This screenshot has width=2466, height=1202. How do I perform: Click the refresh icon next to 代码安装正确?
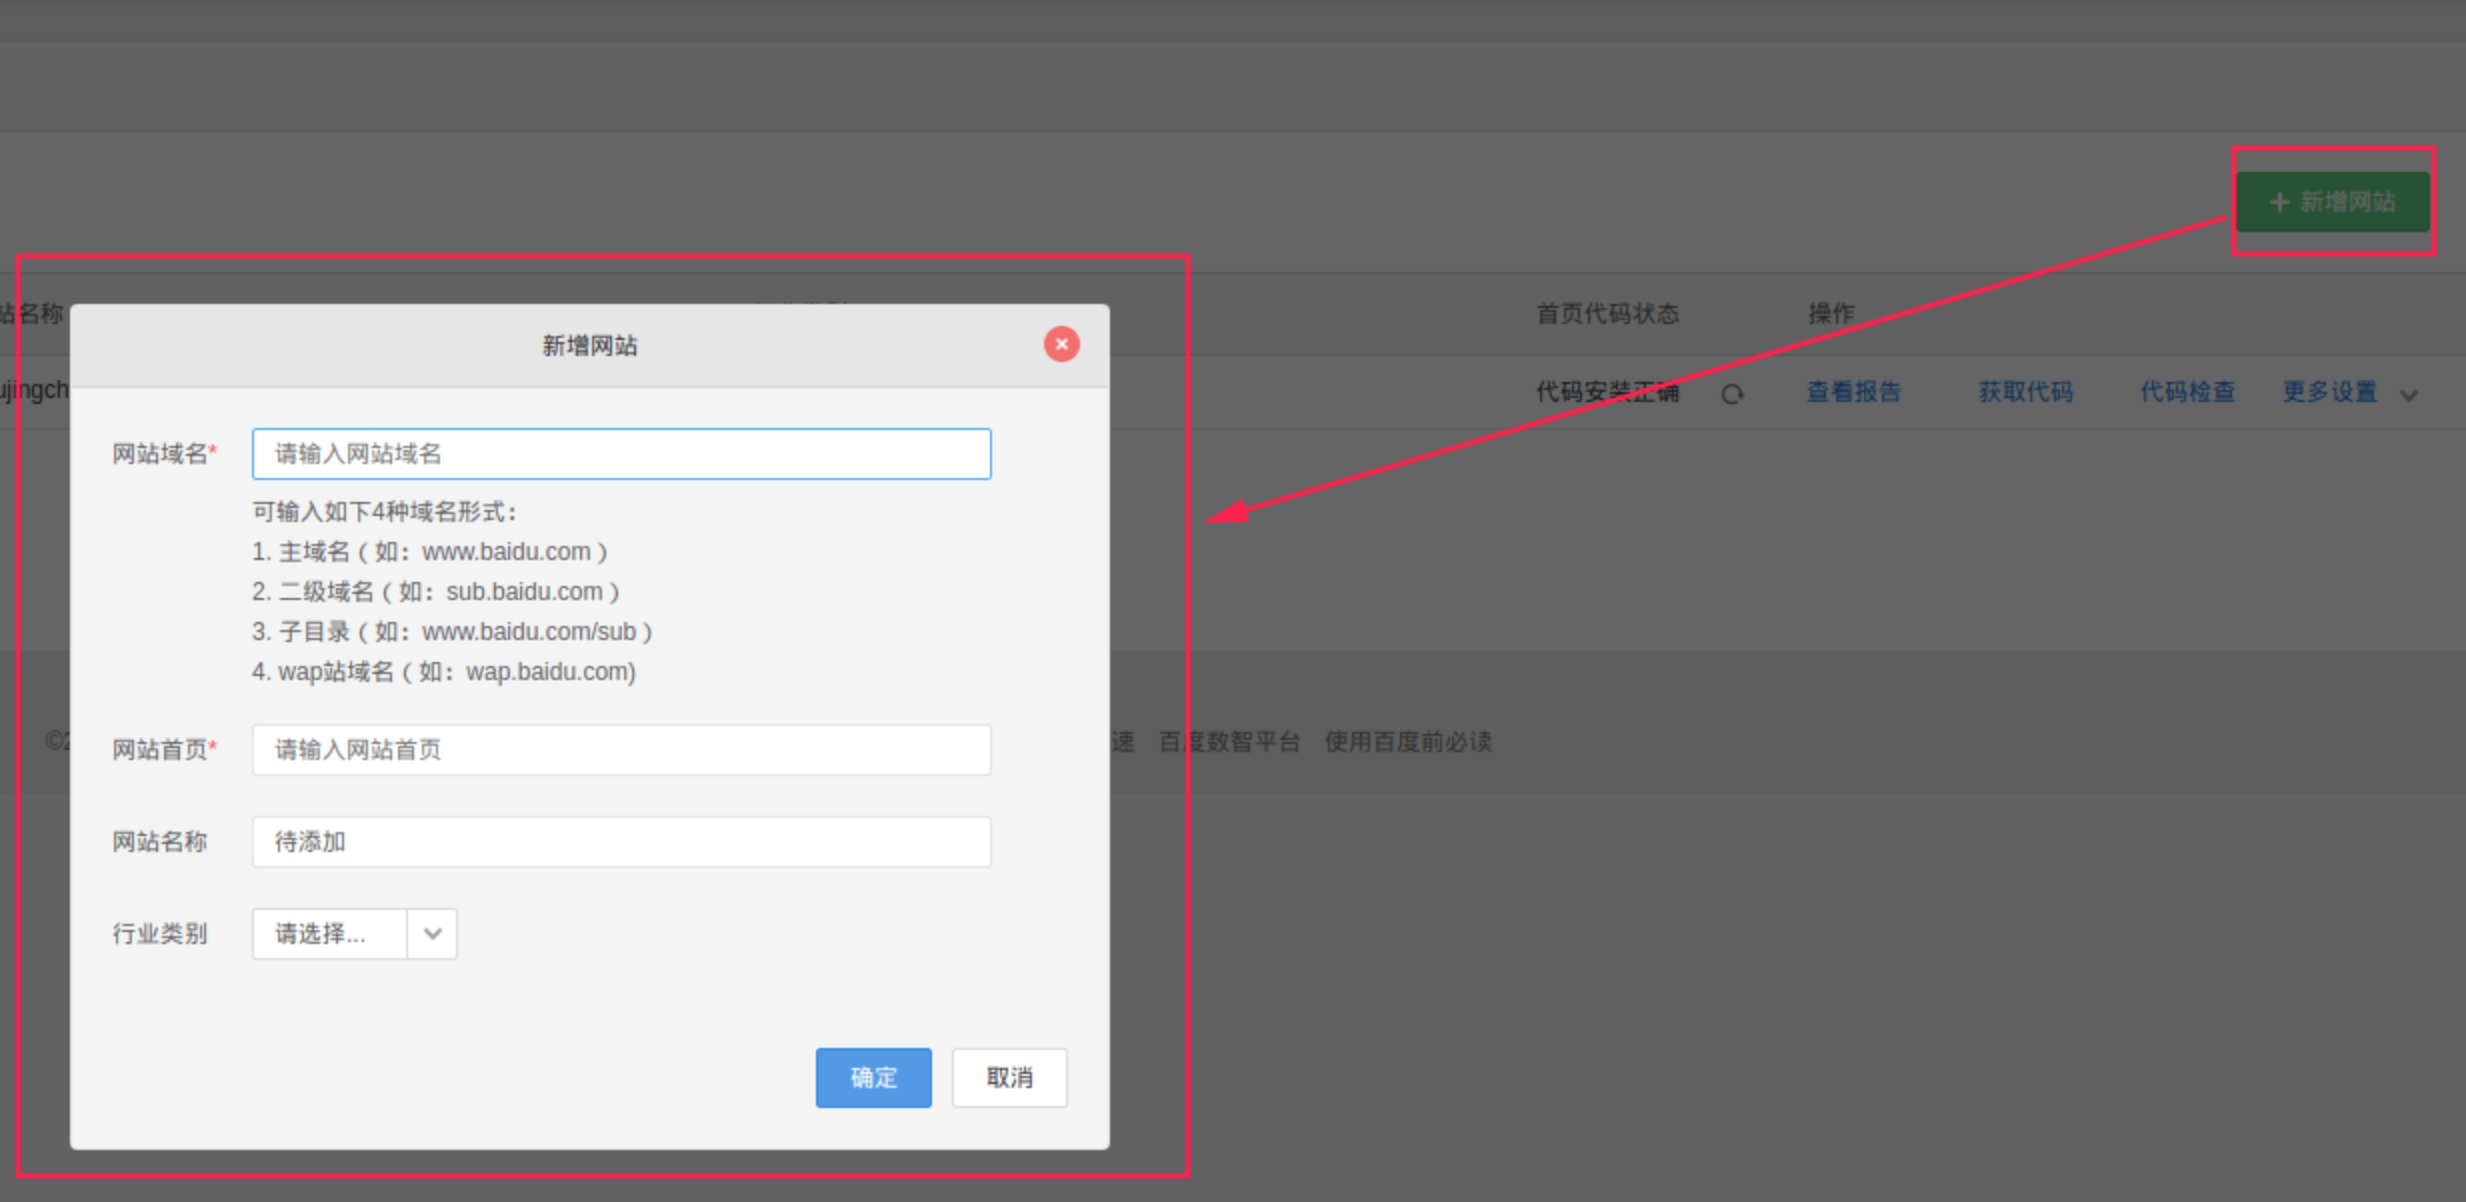click(x=1732, y=394)
